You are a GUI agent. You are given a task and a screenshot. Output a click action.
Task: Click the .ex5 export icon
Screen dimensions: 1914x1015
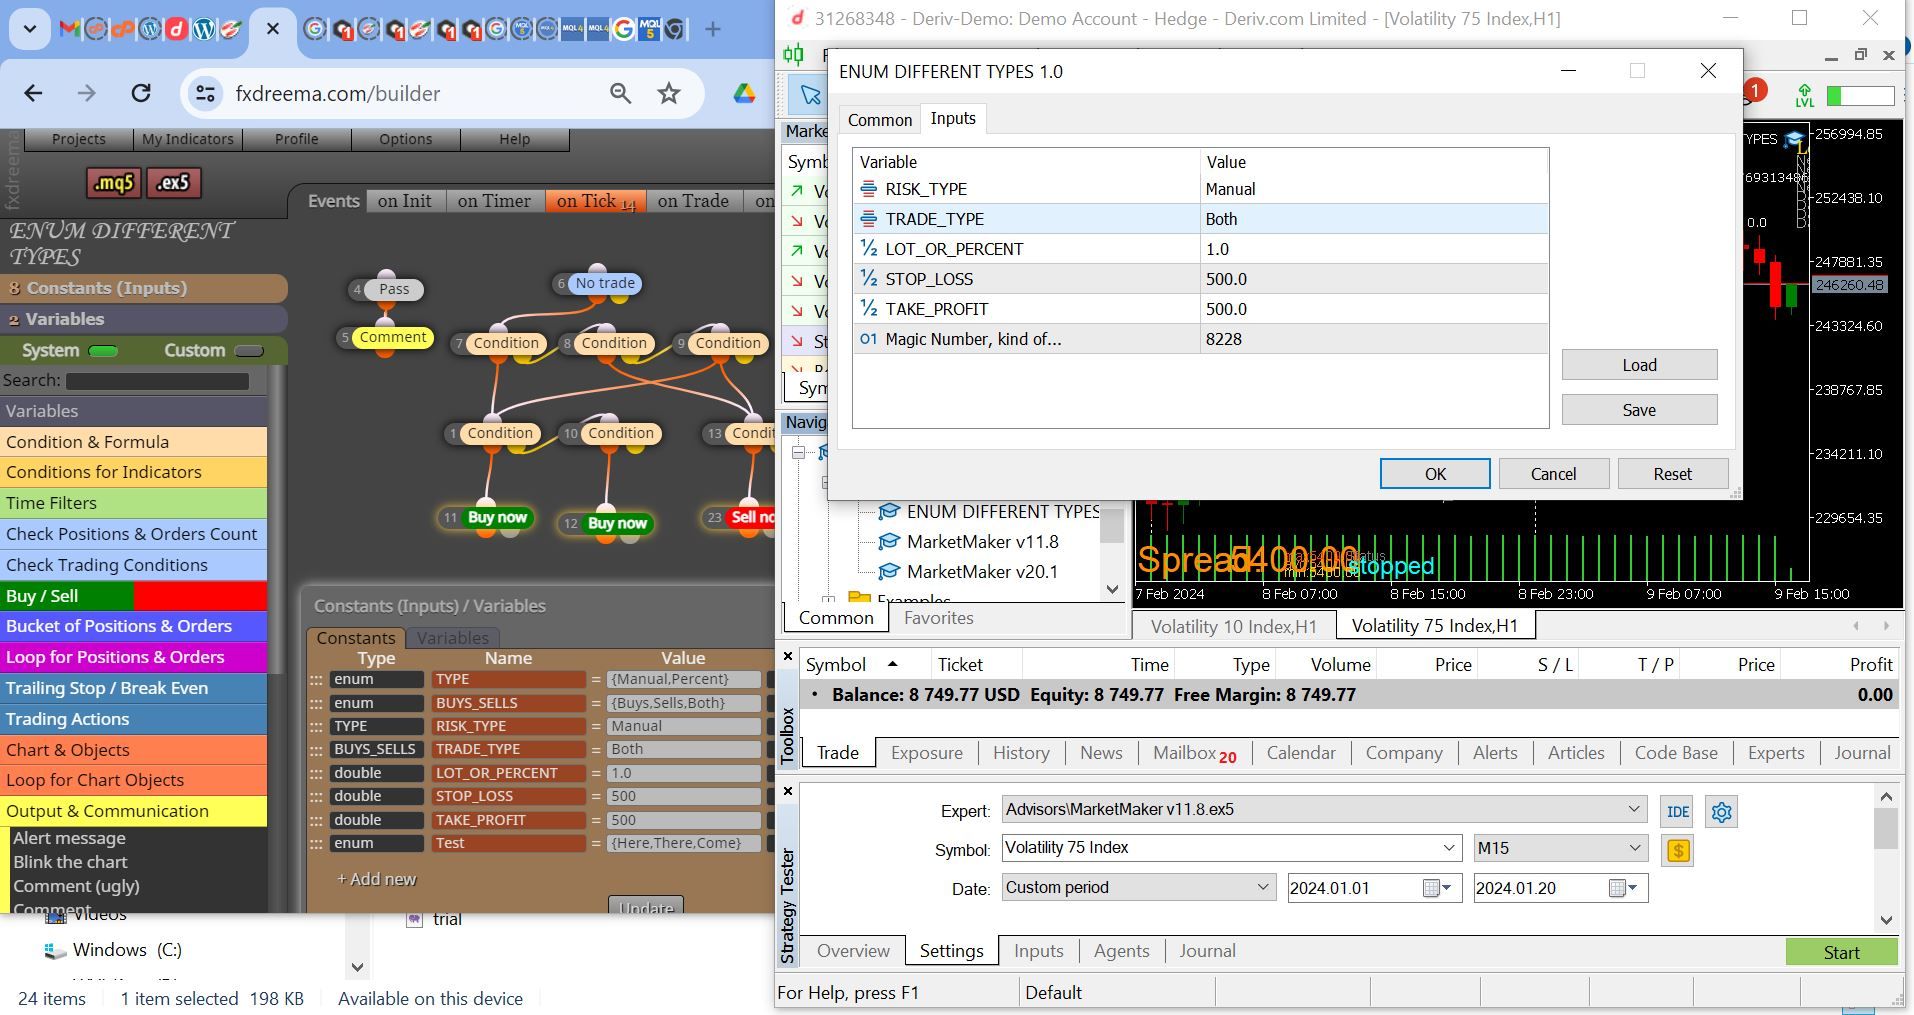click(174, 183)
